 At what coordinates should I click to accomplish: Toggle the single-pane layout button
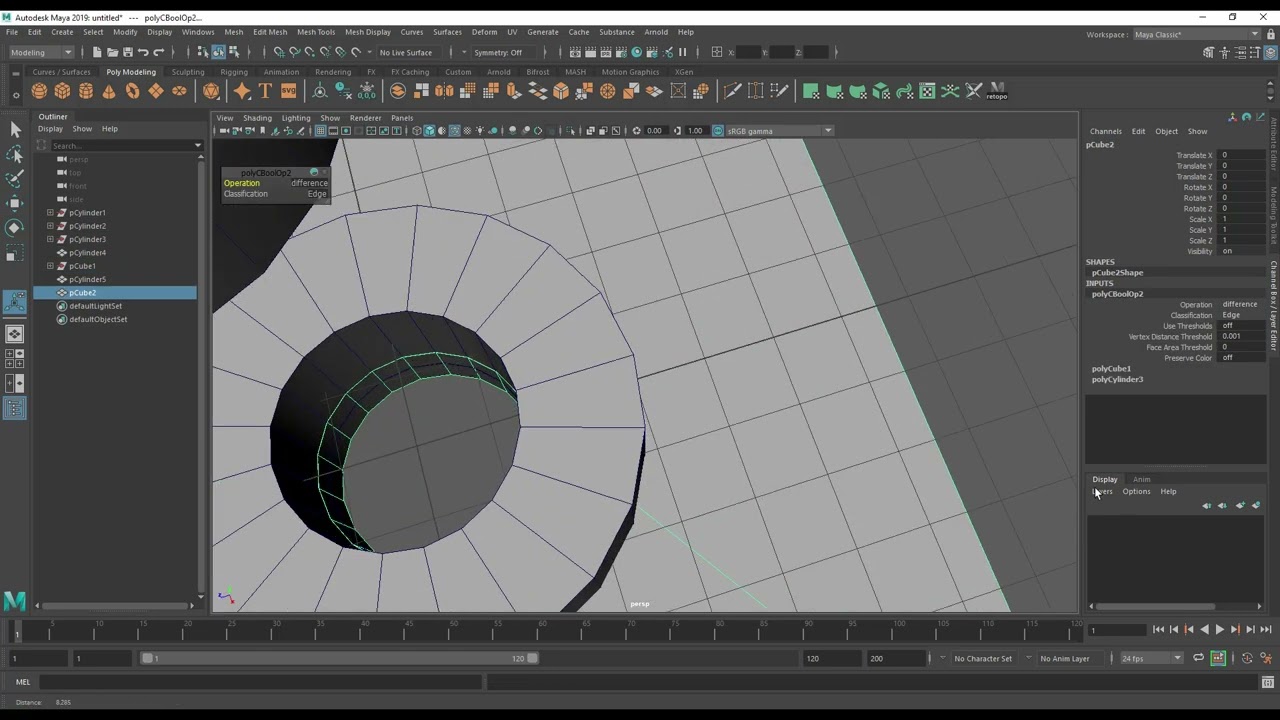pos(15,334)
